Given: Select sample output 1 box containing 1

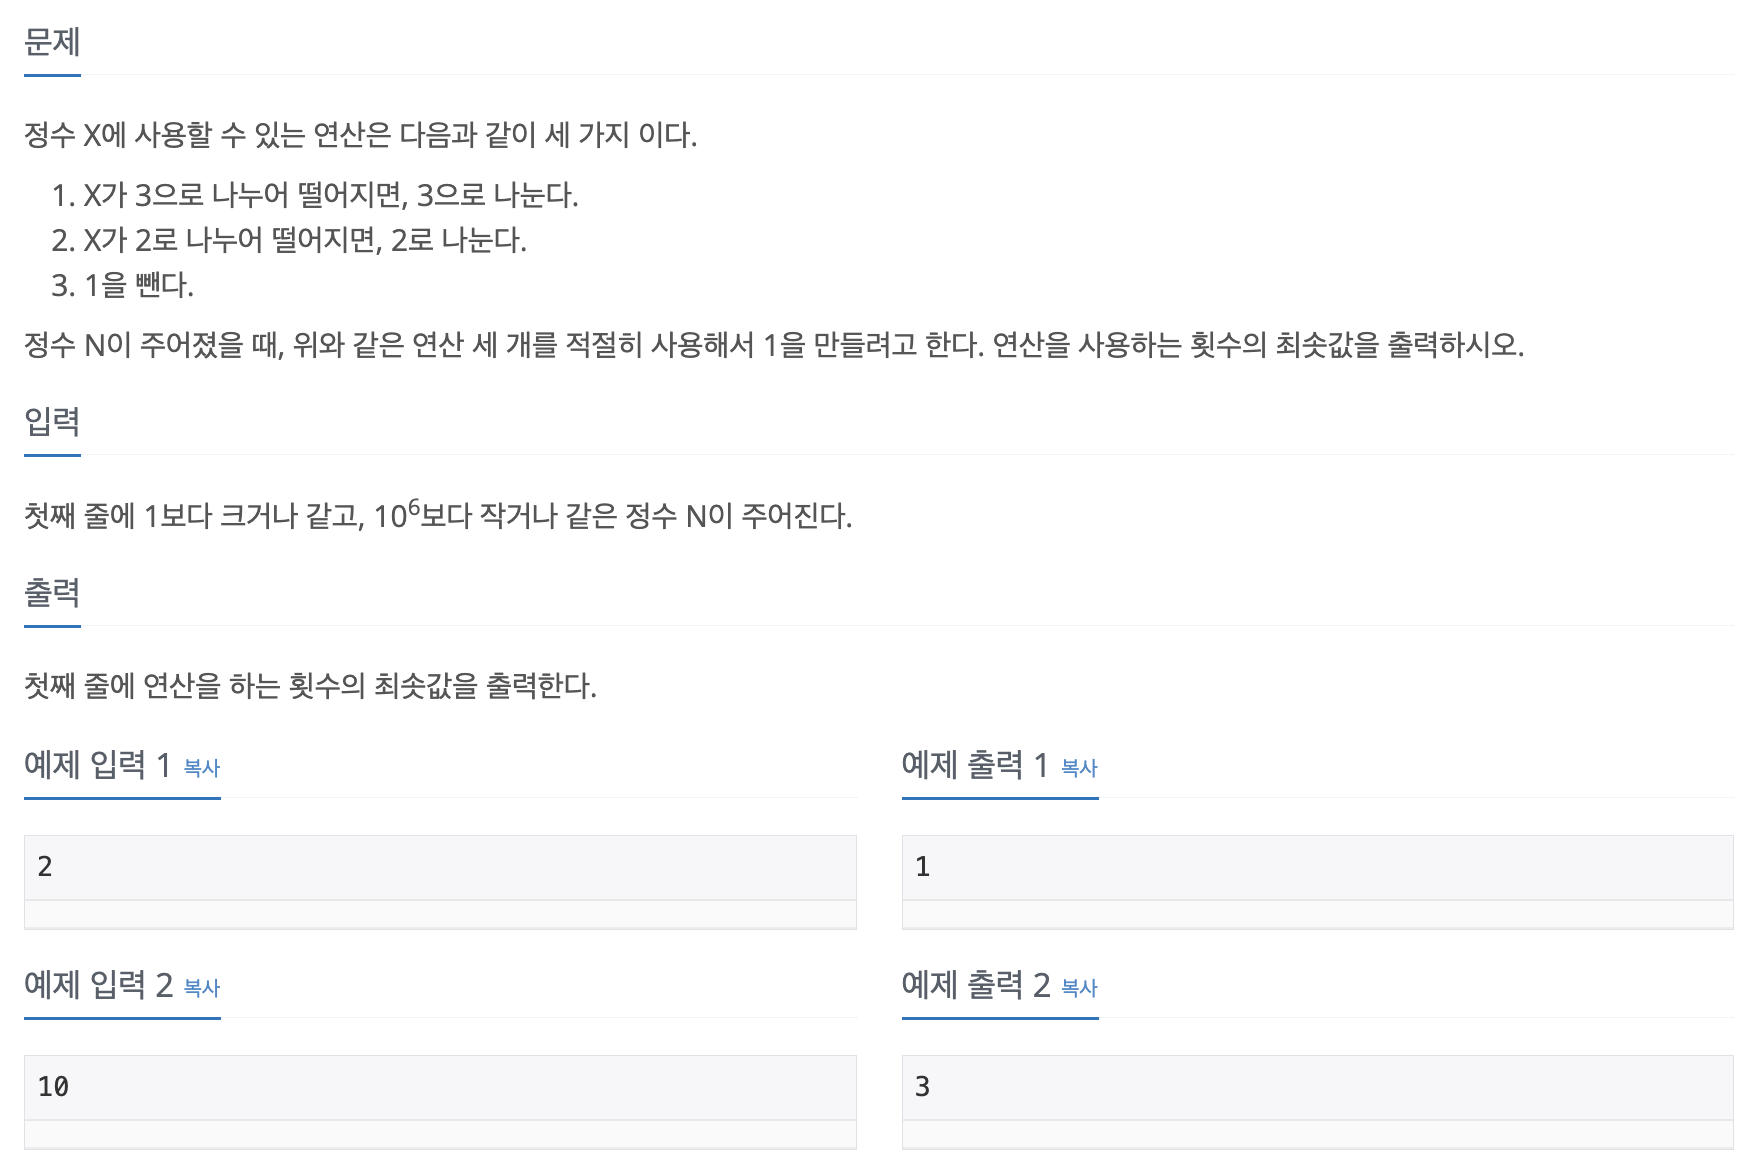Looking at the screenshot, I should [1317, 867].
